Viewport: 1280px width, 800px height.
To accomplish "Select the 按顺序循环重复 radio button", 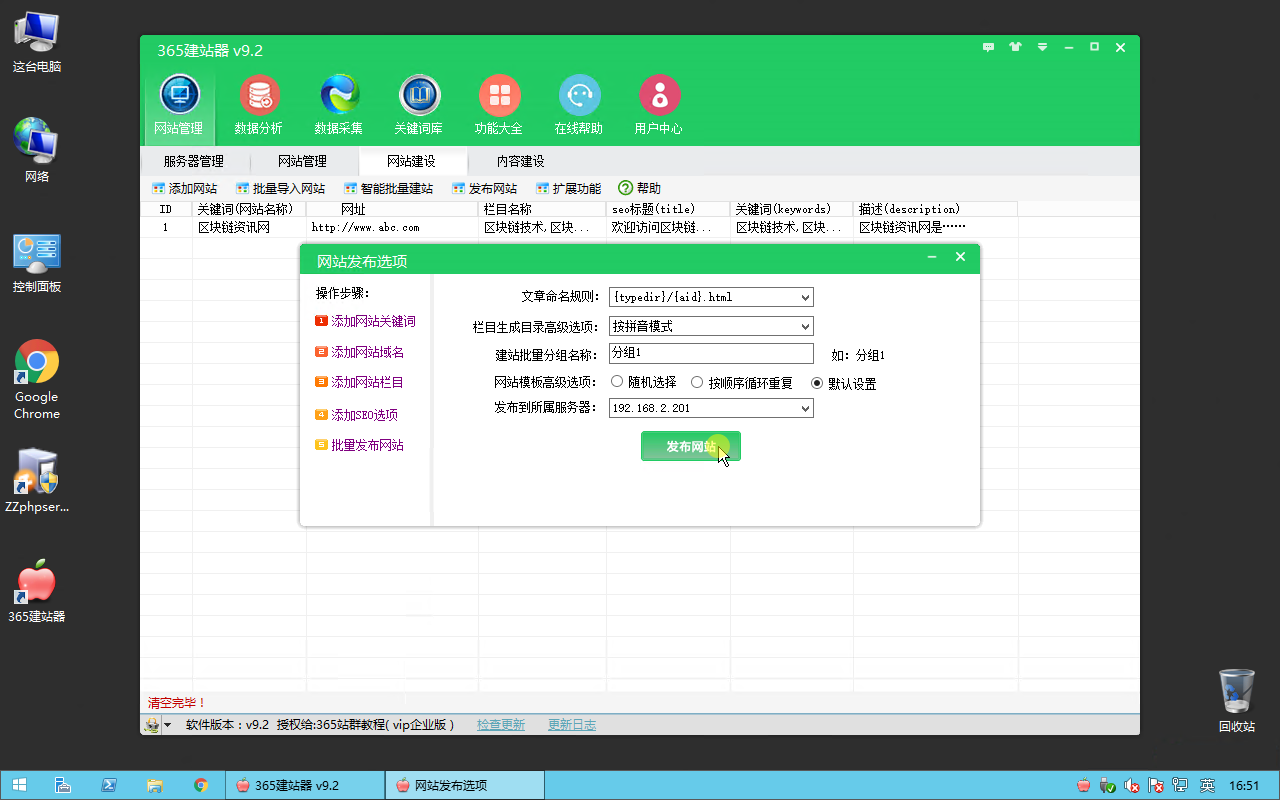I will 697,383.
